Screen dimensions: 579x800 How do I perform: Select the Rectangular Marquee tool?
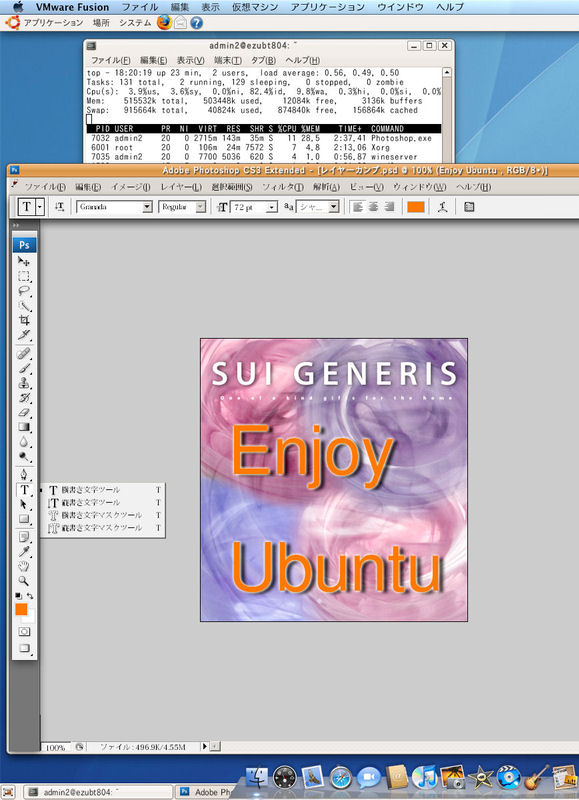click(x=23, y=277)
